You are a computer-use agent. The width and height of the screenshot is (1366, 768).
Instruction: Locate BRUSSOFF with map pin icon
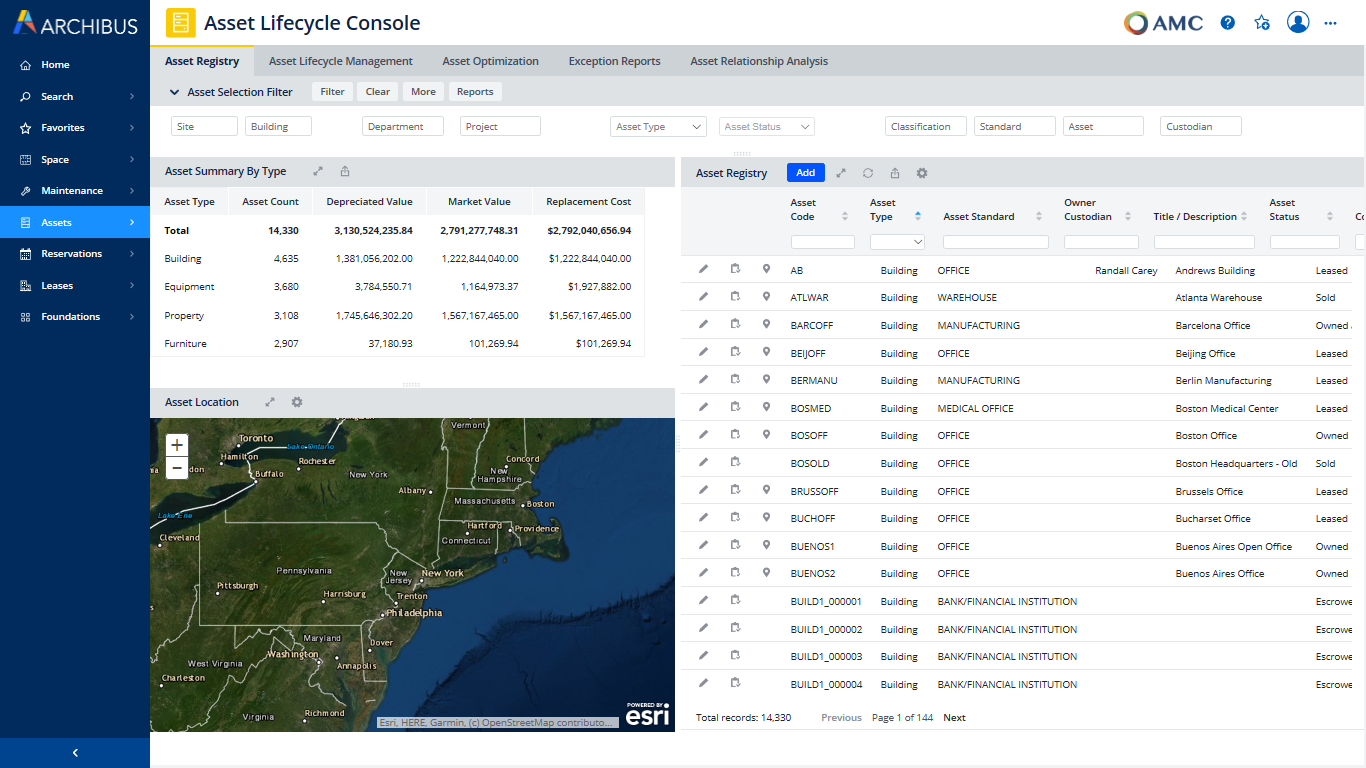tap(766, 490)
